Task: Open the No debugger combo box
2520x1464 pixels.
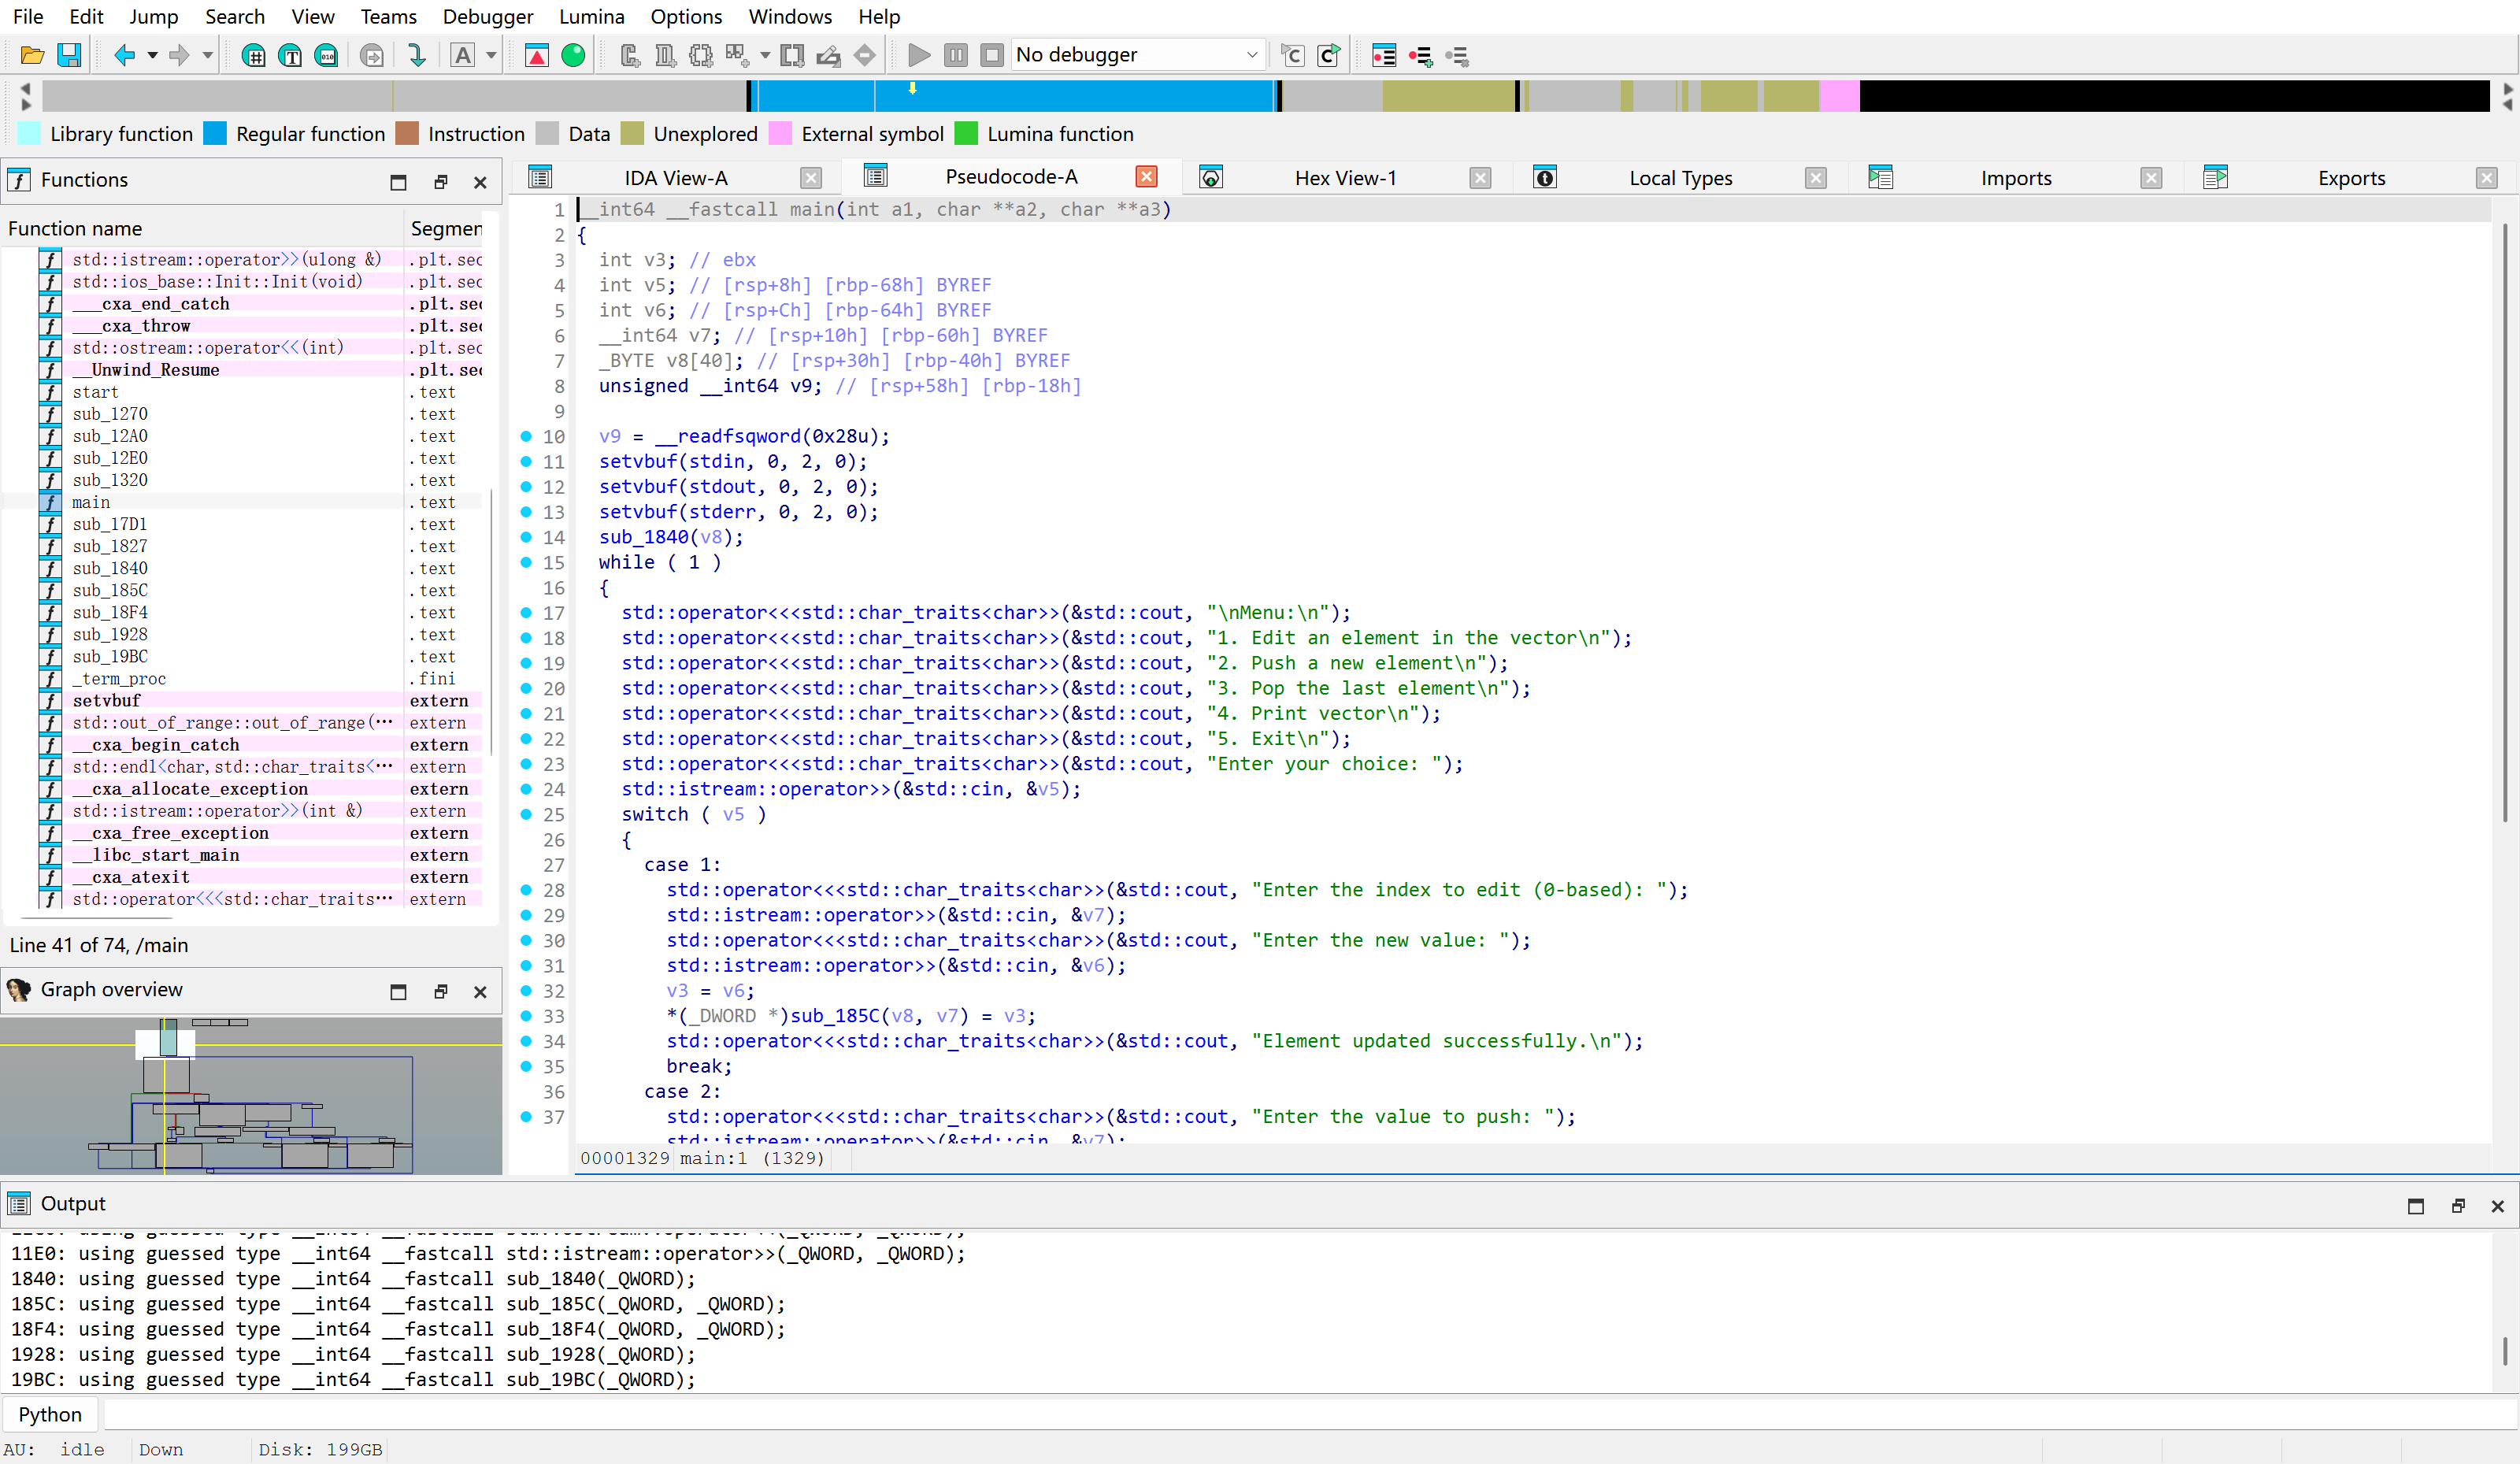Action: (x=1137, y=55)
